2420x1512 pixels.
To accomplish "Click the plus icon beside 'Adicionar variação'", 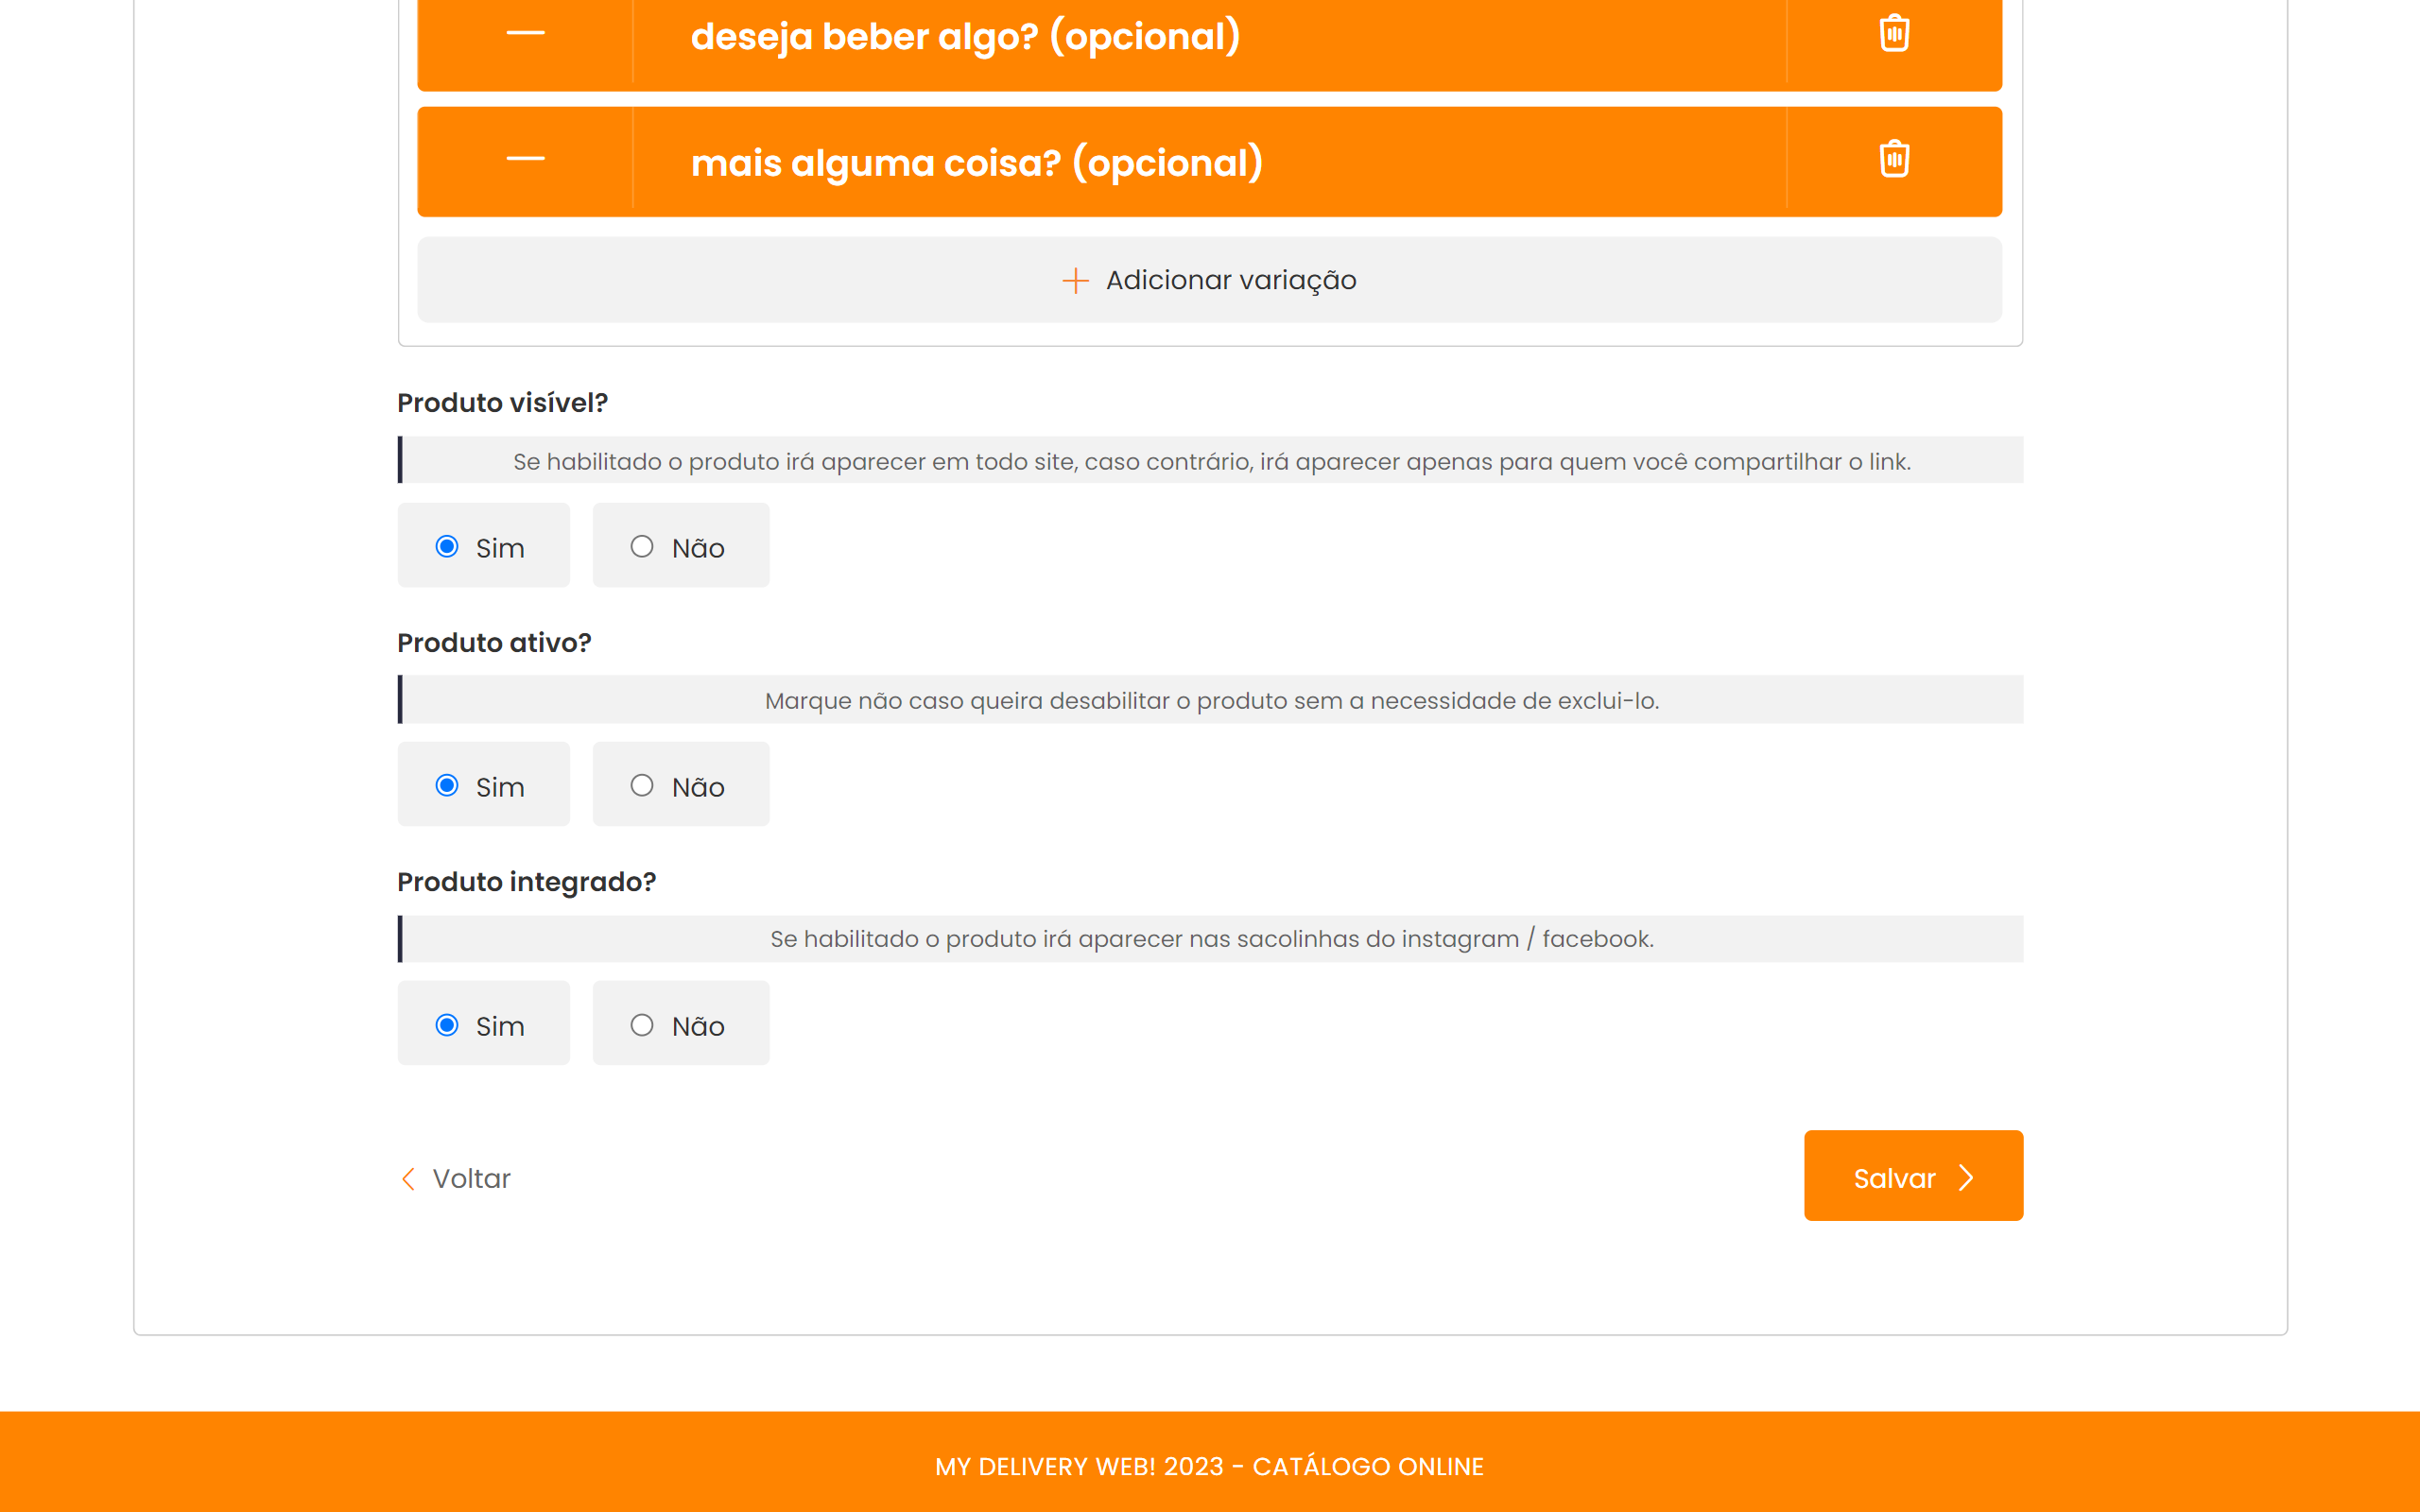I will [x=1075, y=280].
